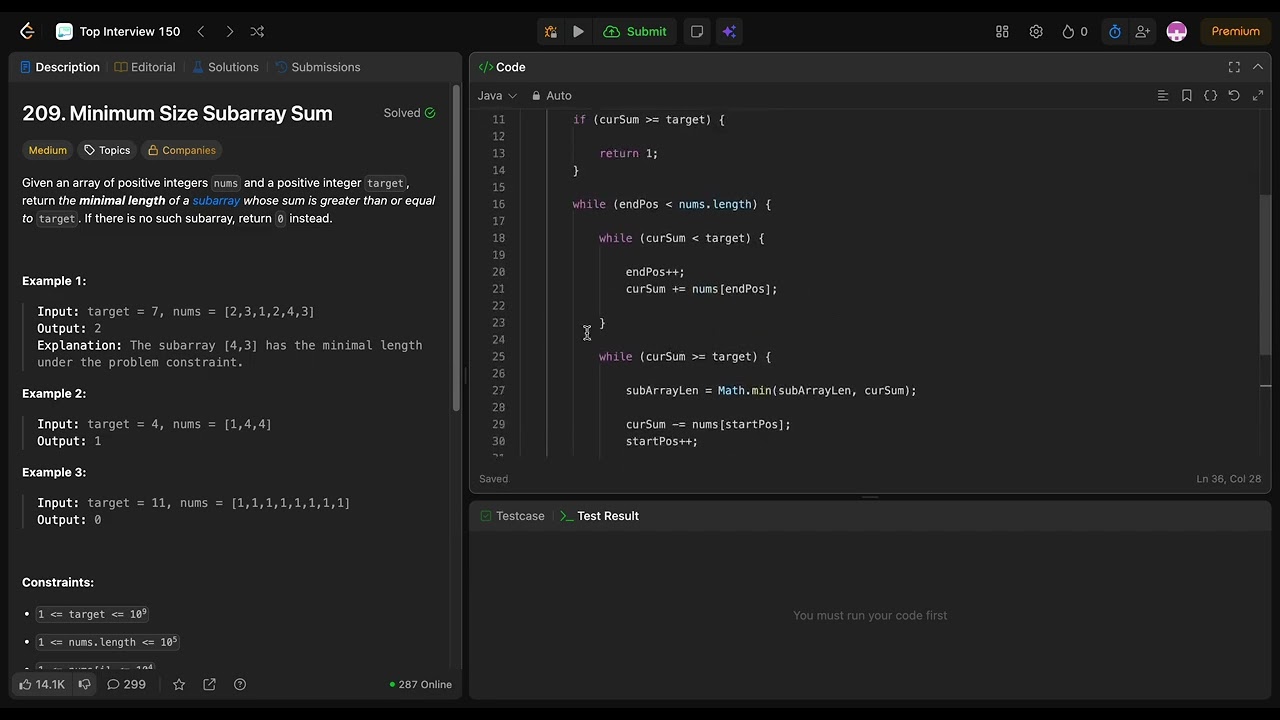The image size is (1280, 720).
Task: Open settings gear icon
Action: pyautogui.click(x=1036, y=31)
